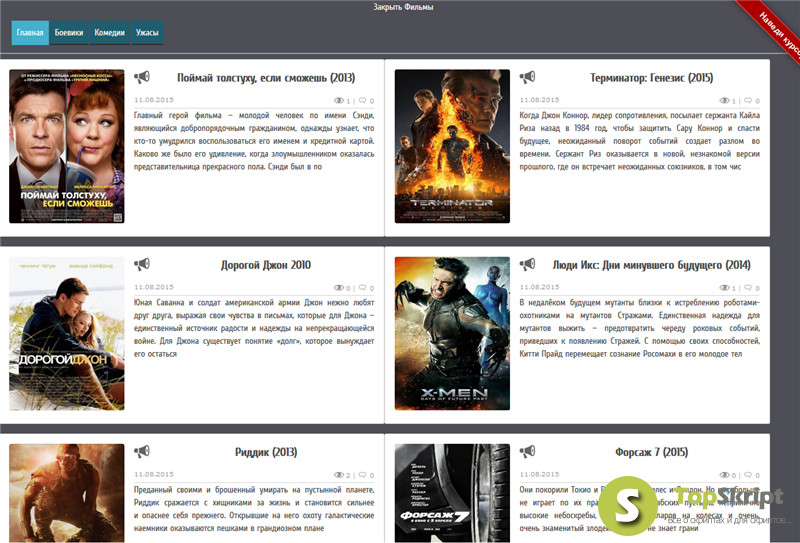
Task: Click description starting 'Юная Саванна и солдат'
Action: click(x=254, y=328)
